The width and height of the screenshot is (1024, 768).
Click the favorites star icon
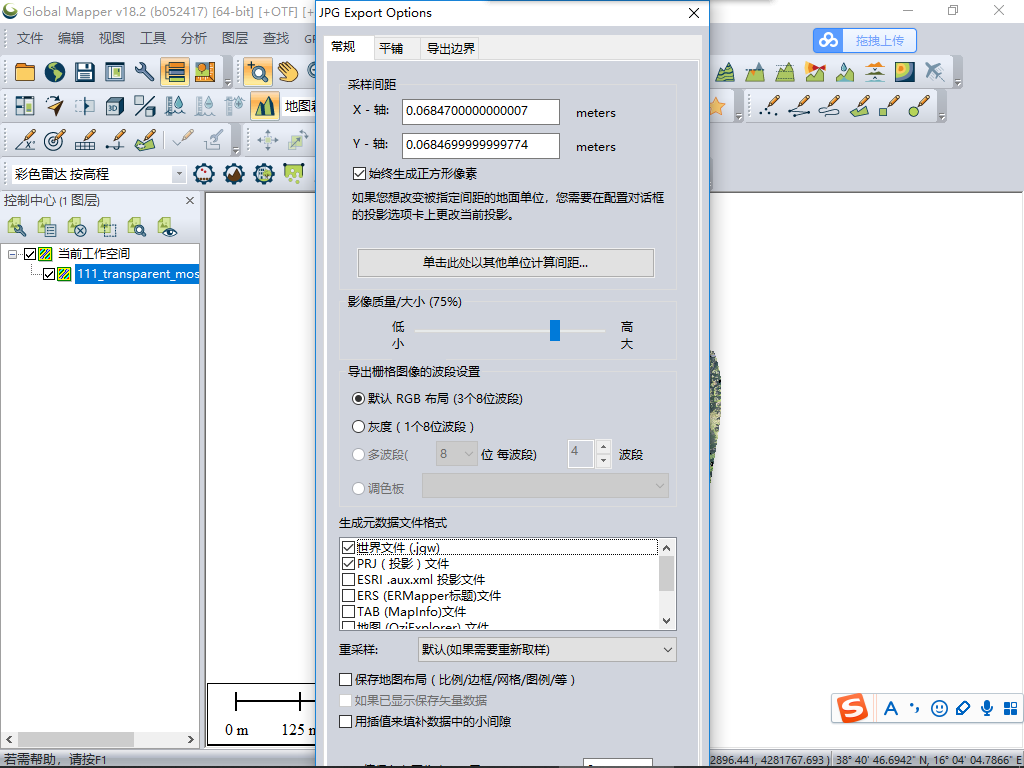click(x=718, y=106)
